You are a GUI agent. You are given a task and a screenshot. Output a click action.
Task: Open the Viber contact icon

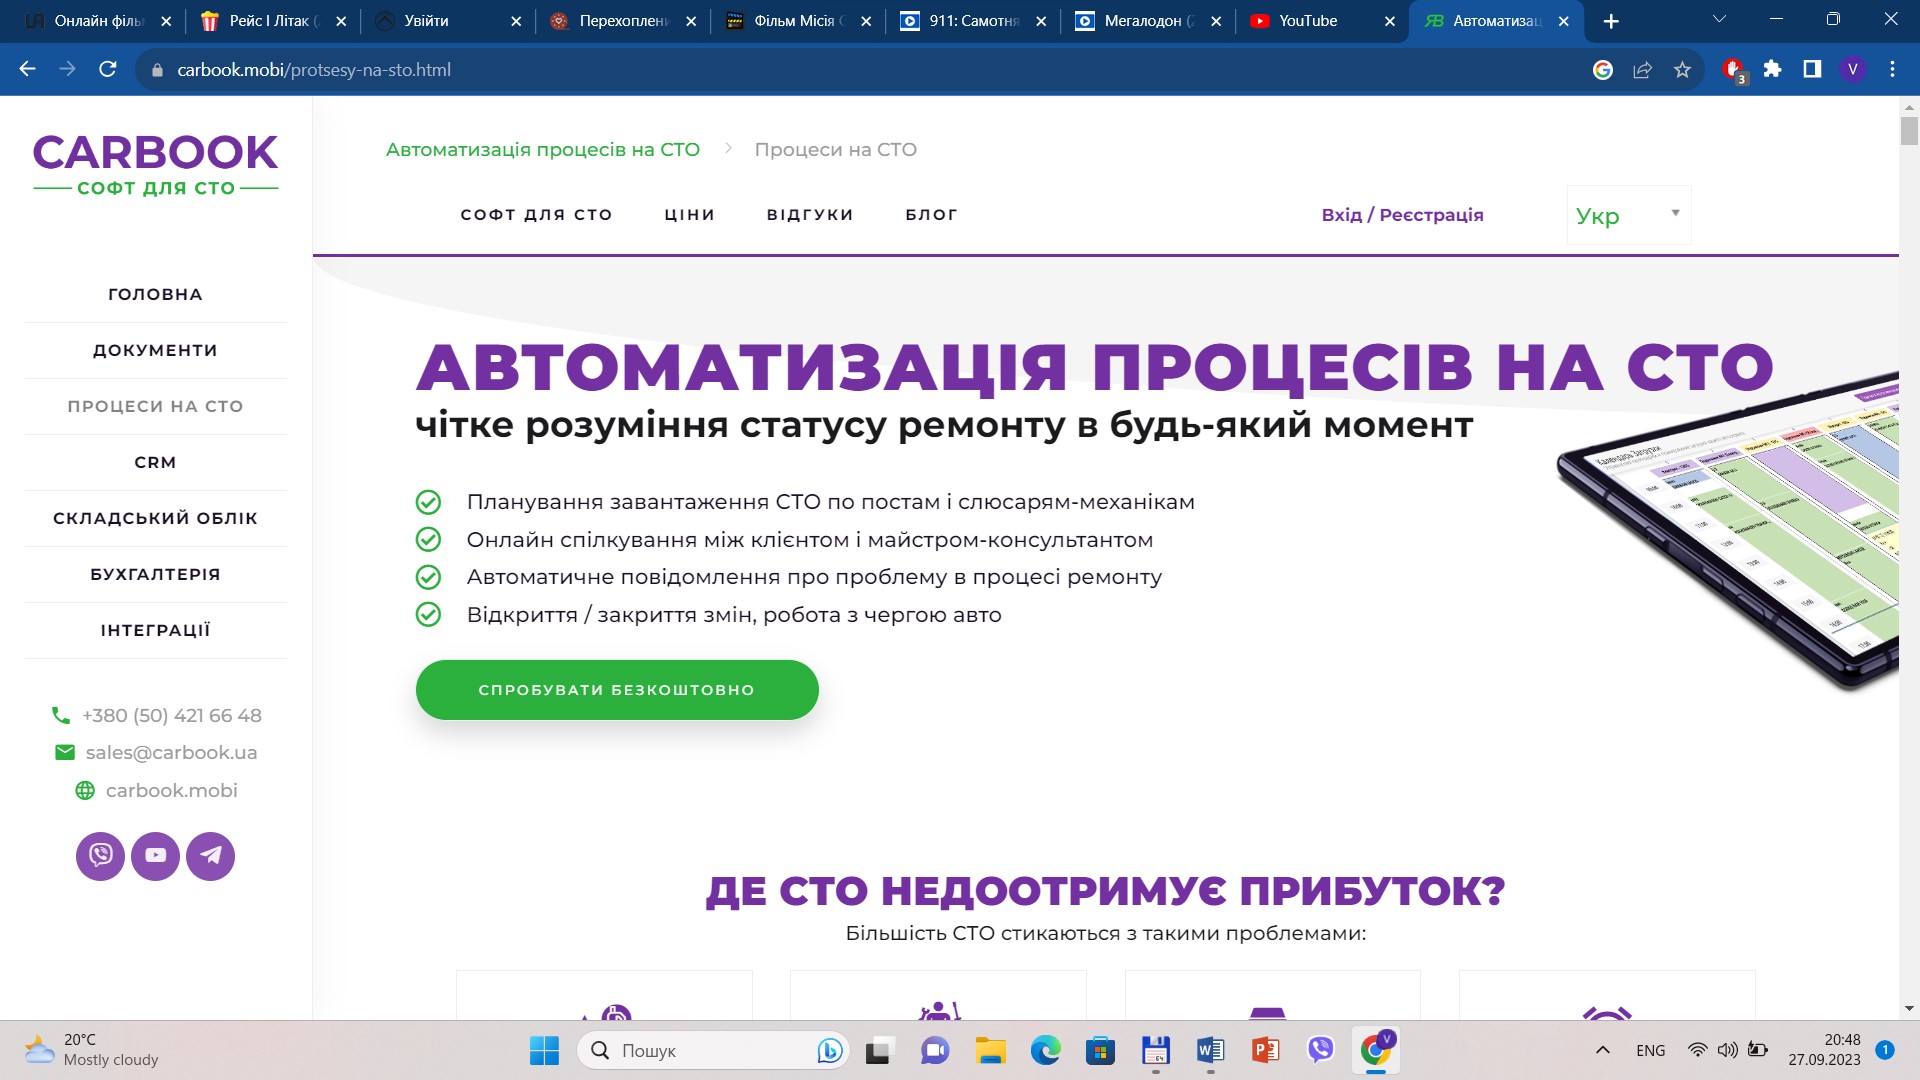pyautogui.click(x=100, y=856)
